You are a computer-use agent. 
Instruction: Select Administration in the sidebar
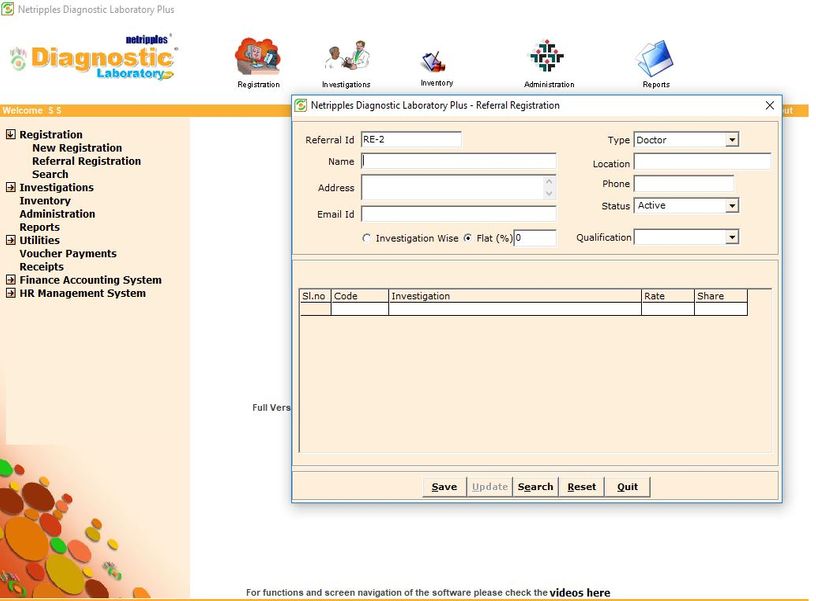(57, 214)
